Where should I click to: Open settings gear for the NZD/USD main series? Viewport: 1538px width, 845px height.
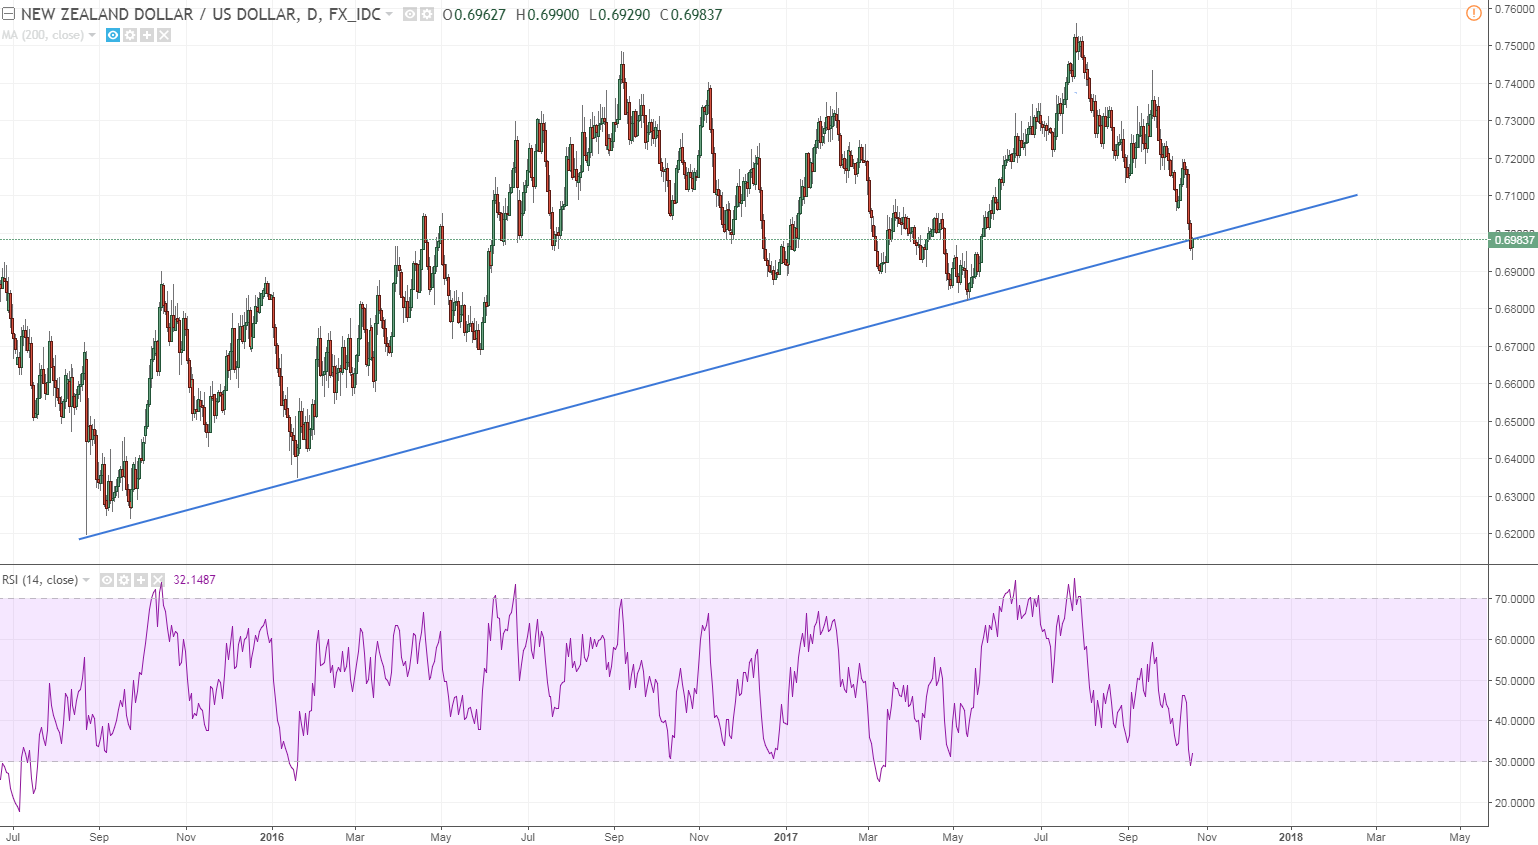point(427,15)
